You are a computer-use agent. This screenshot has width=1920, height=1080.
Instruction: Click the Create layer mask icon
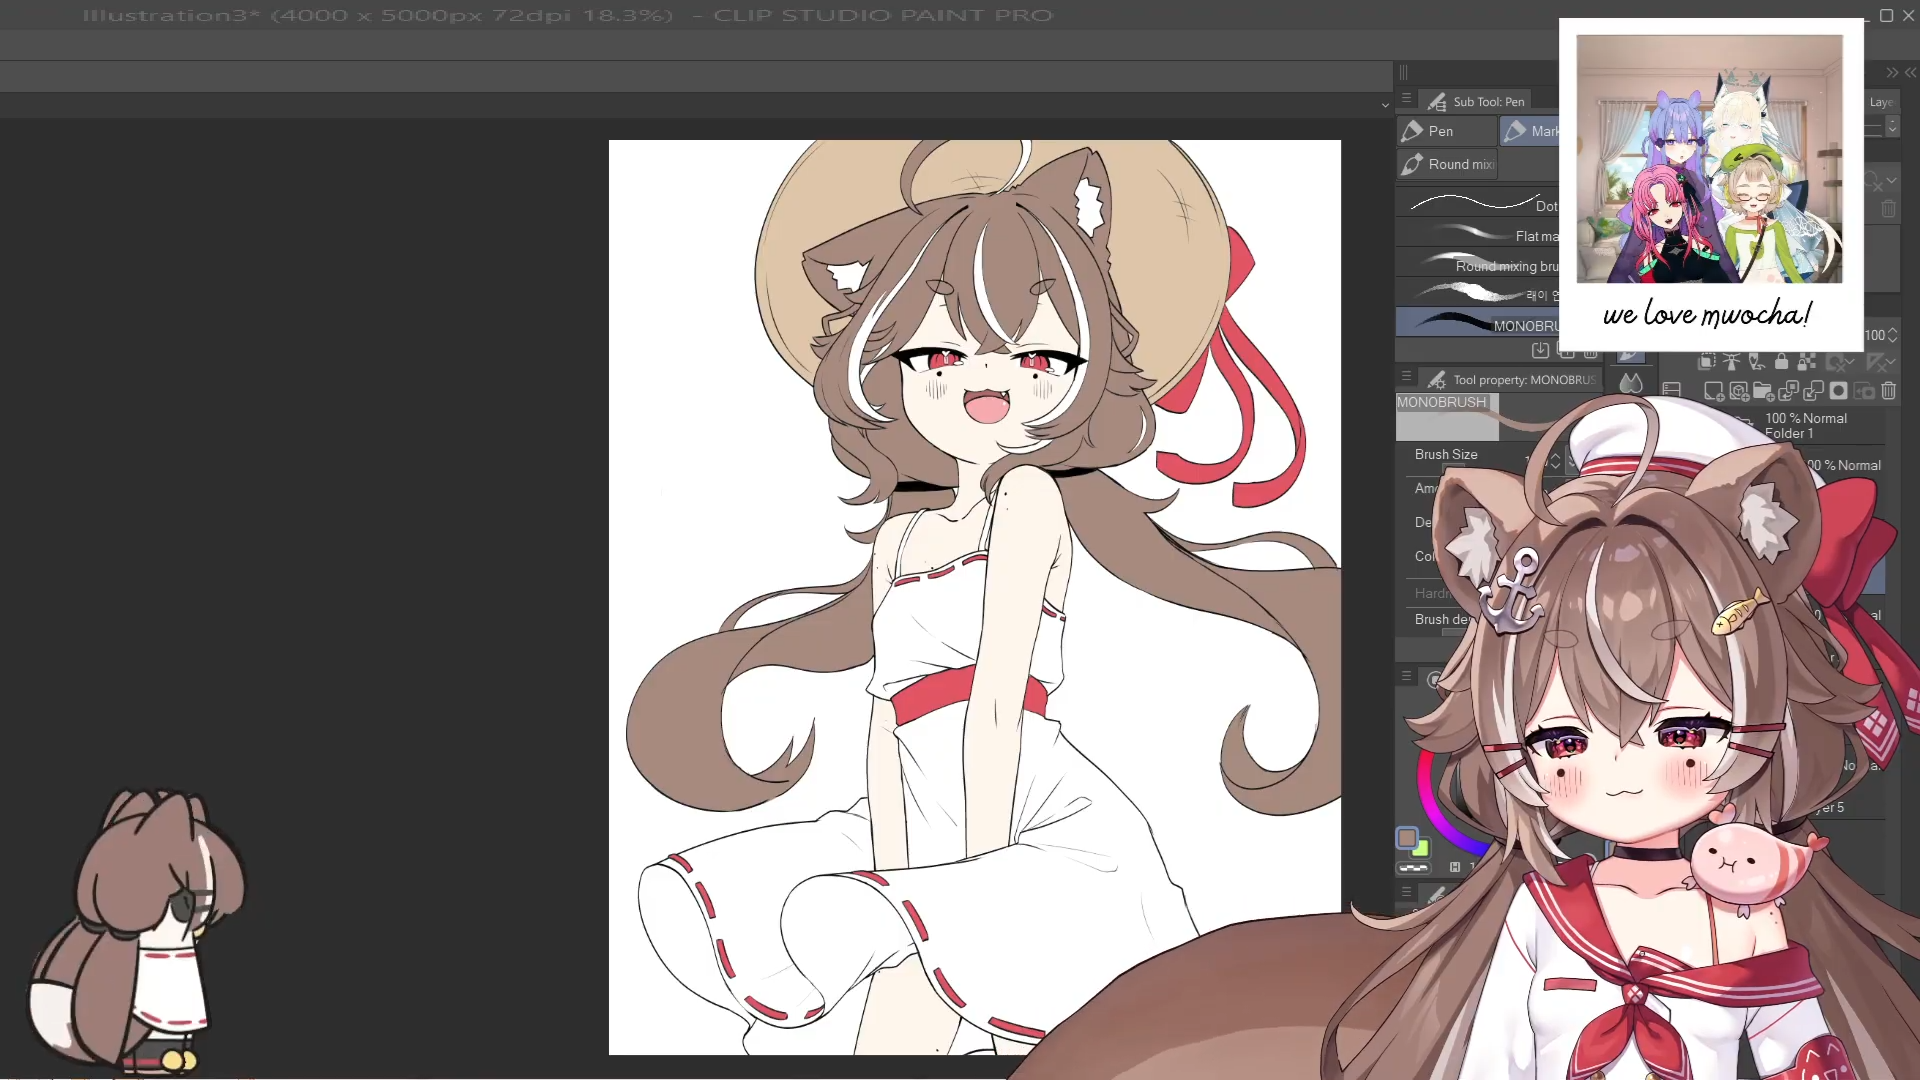pos(1838,391)
